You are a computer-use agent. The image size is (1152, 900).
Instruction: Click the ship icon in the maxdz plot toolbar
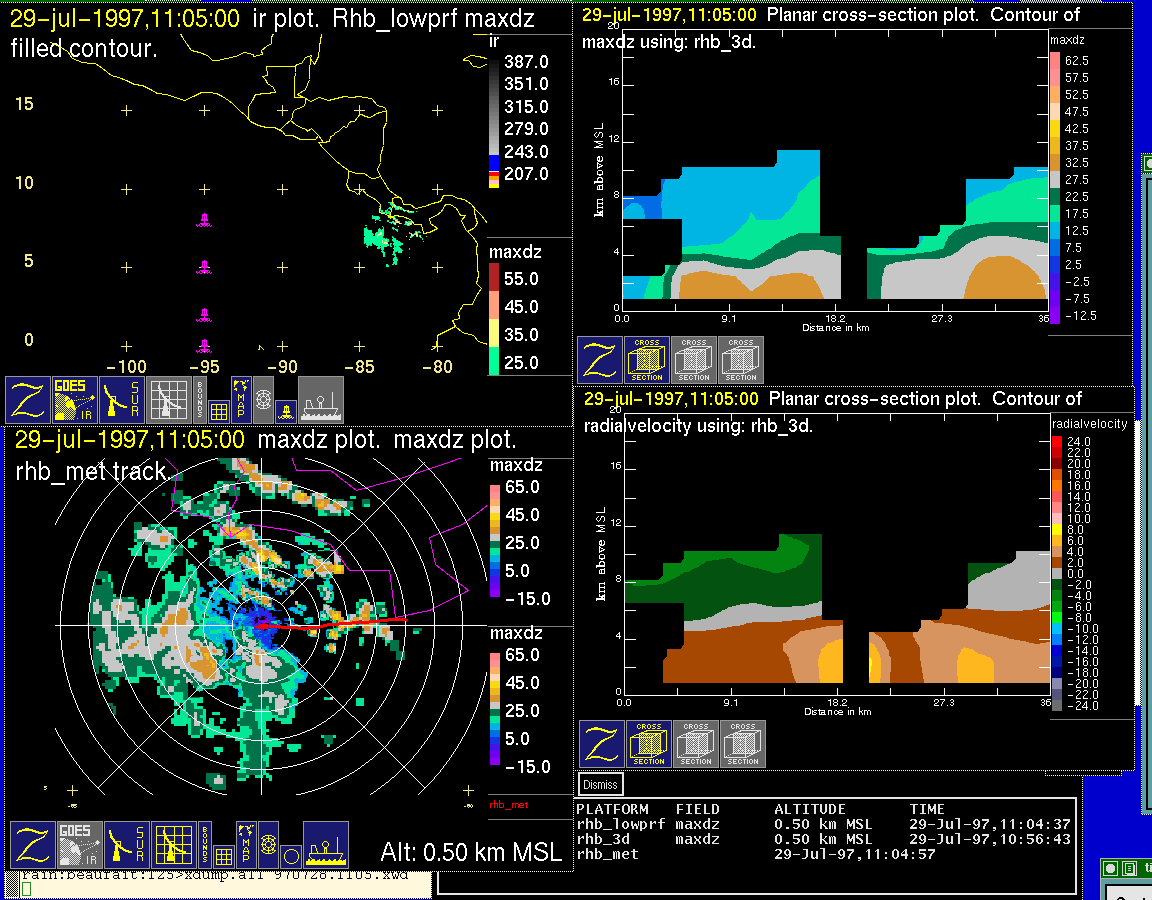click(325, 844)
